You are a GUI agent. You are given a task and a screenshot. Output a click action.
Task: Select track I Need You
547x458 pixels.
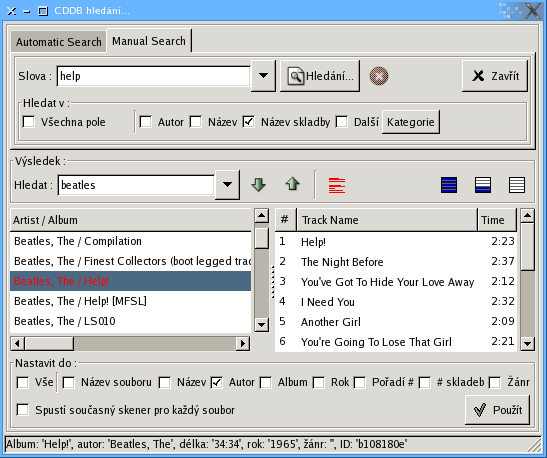coord(396,302)
